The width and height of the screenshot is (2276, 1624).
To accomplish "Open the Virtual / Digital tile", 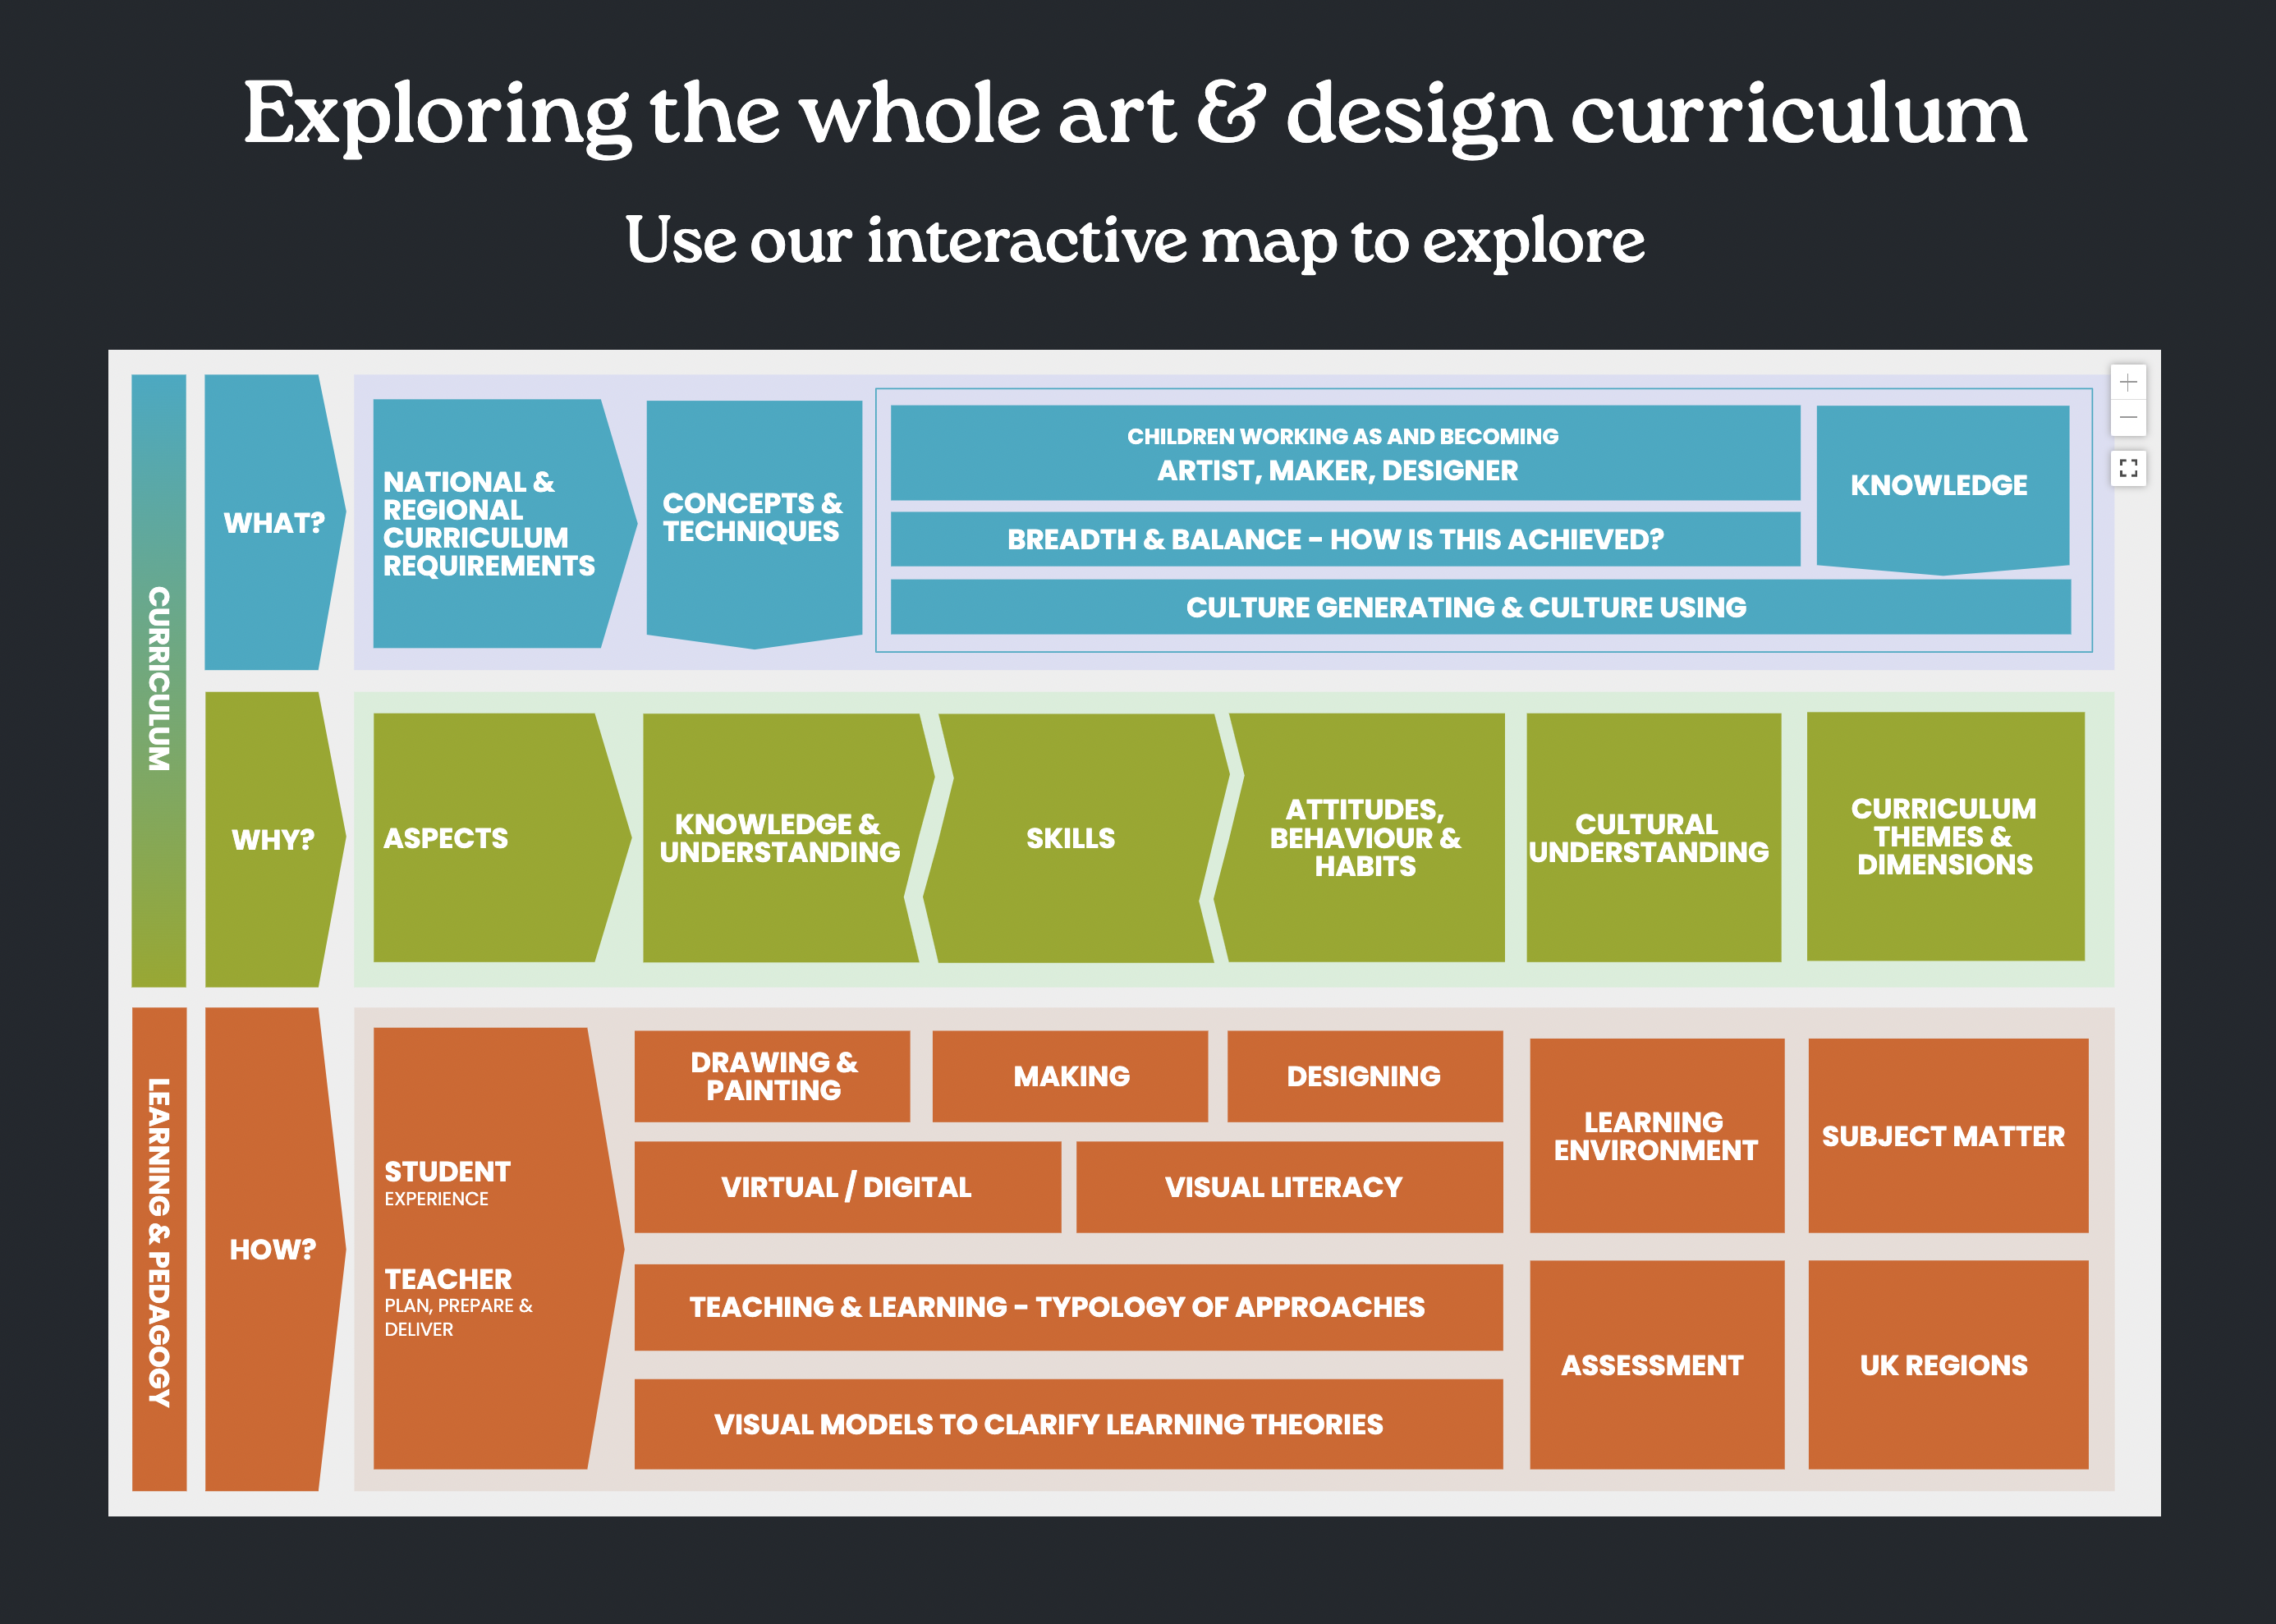I will (x=846, y=1187).
